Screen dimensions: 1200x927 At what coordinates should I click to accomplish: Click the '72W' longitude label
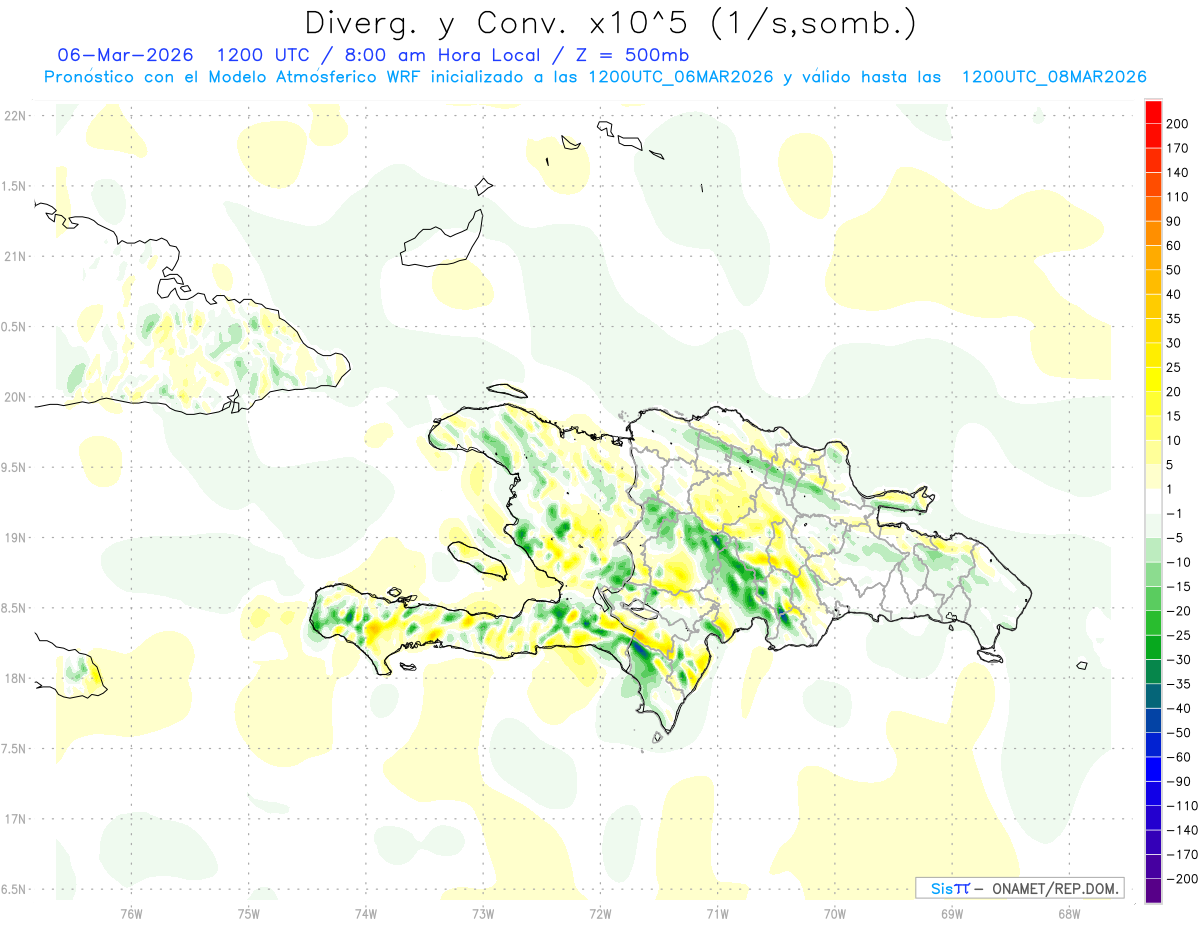(600, 913)
